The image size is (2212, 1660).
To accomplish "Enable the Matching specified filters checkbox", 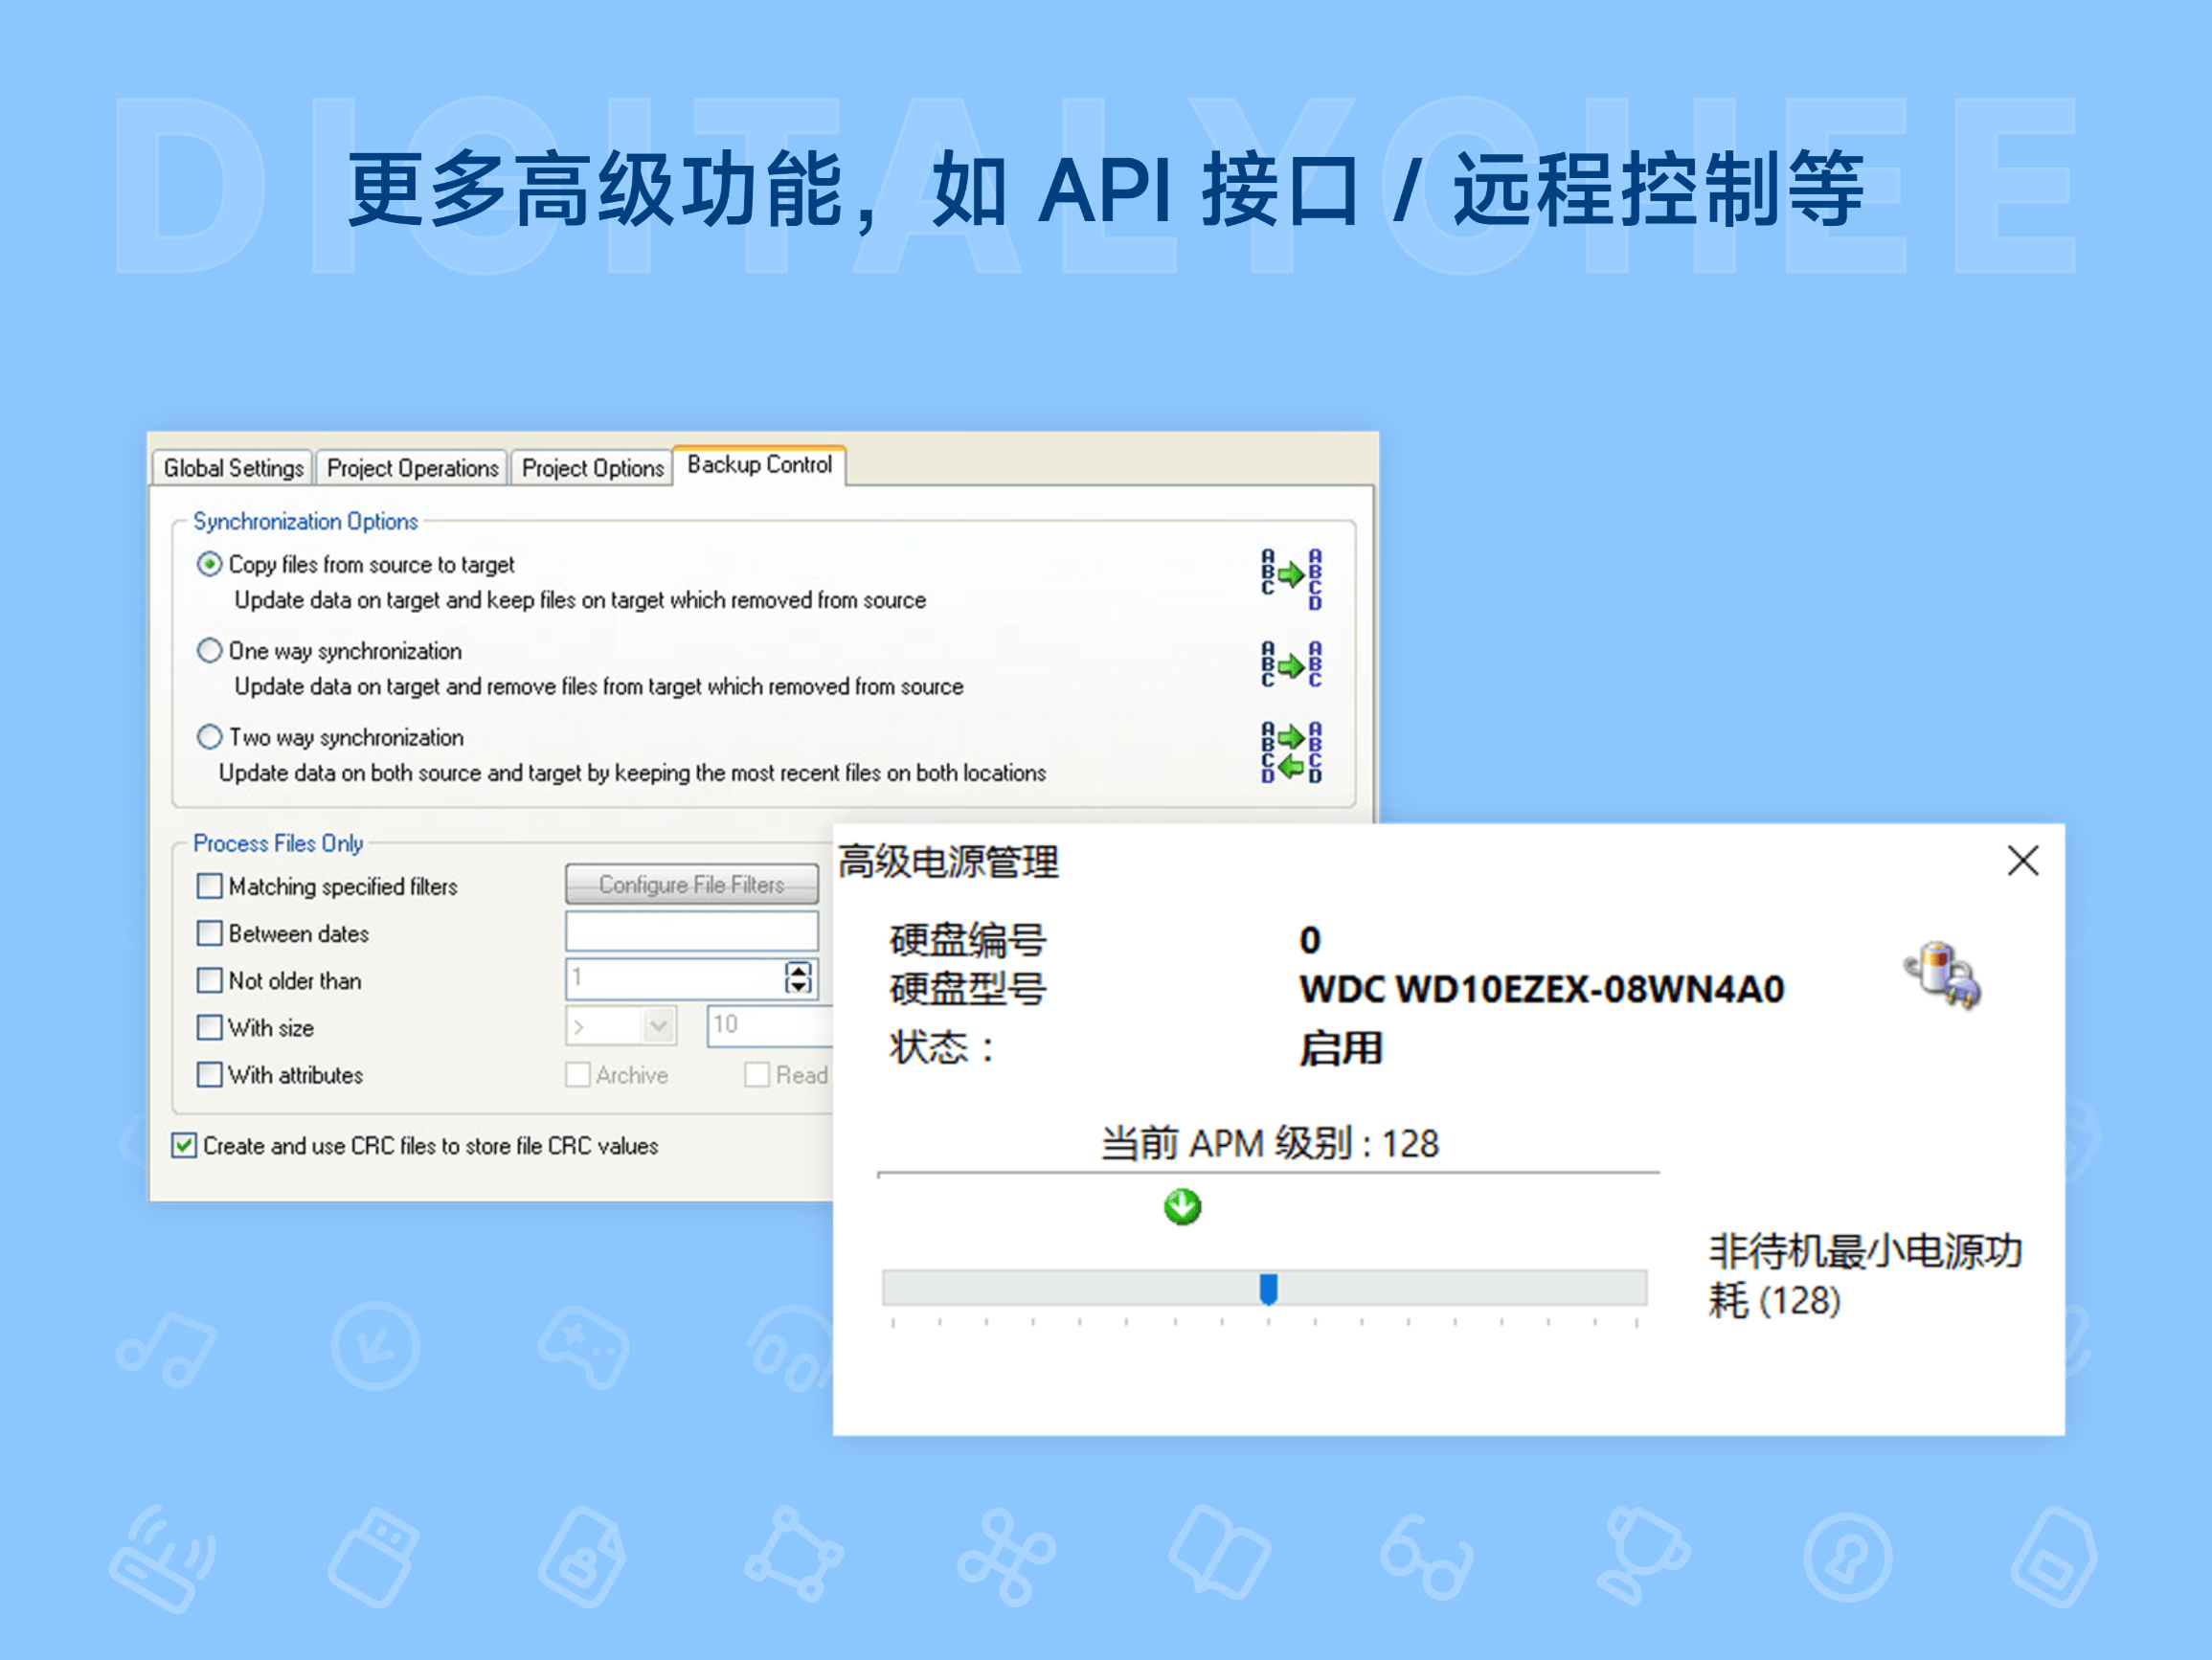I will coord(208,886).
